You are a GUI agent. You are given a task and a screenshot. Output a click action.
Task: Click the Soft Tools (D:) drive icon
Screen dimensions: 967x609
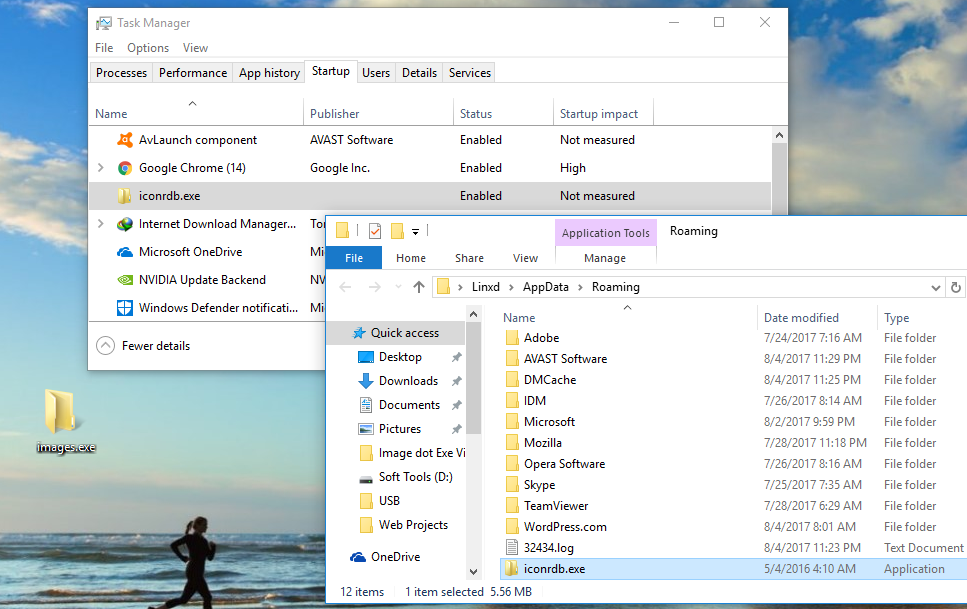(366, 478)
